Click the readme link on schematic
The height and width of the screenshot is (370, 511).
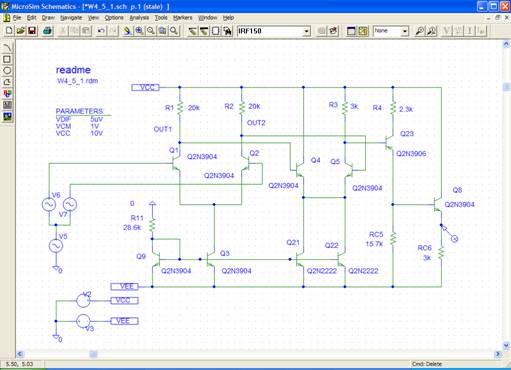[73, 70]
